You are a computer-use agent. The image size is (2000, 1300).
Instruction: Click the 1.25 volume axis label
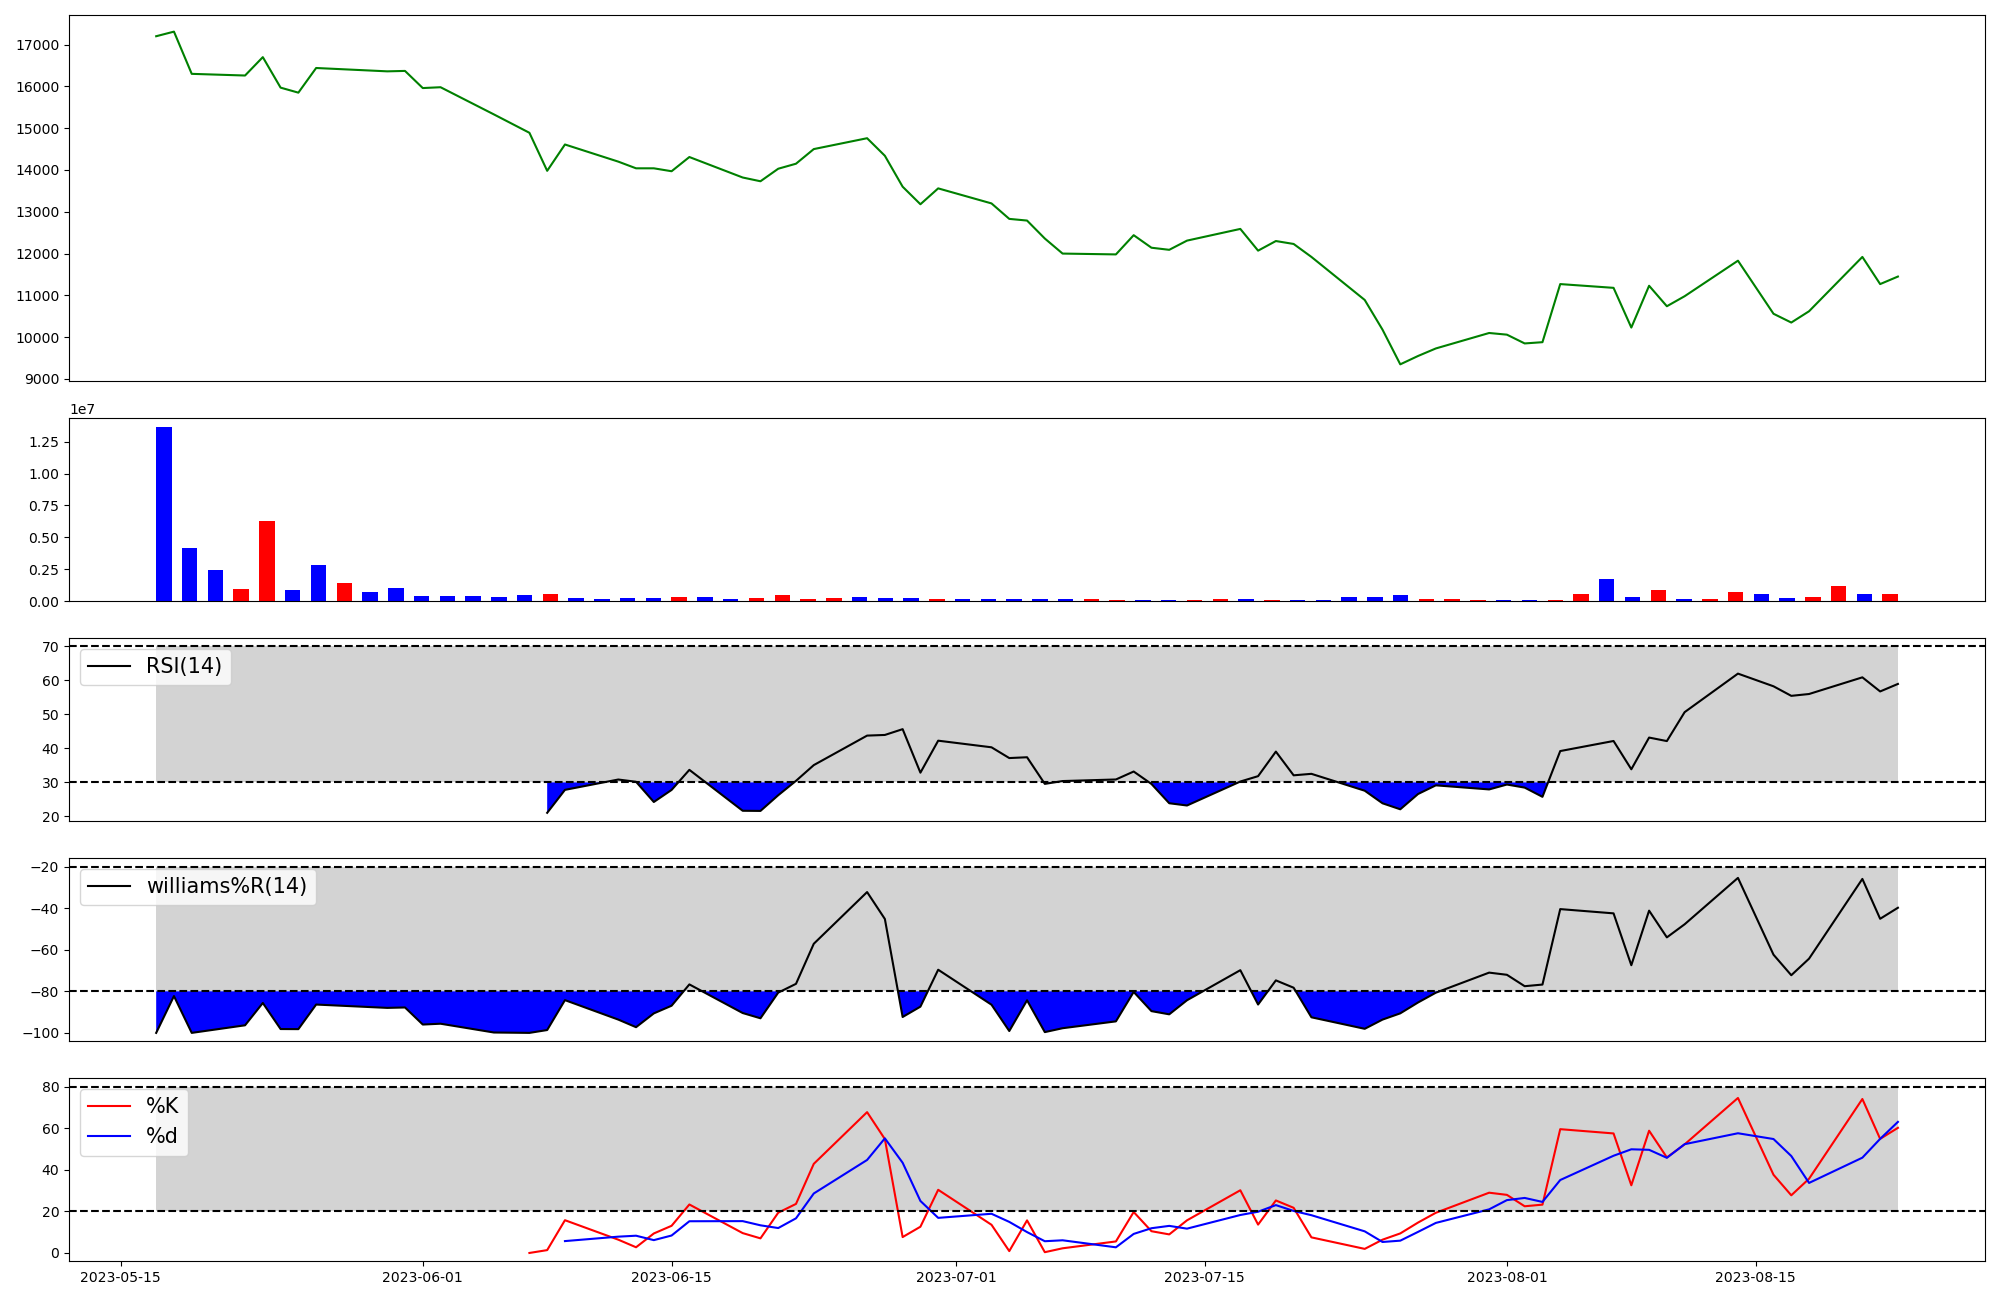(x=44, y=442)
